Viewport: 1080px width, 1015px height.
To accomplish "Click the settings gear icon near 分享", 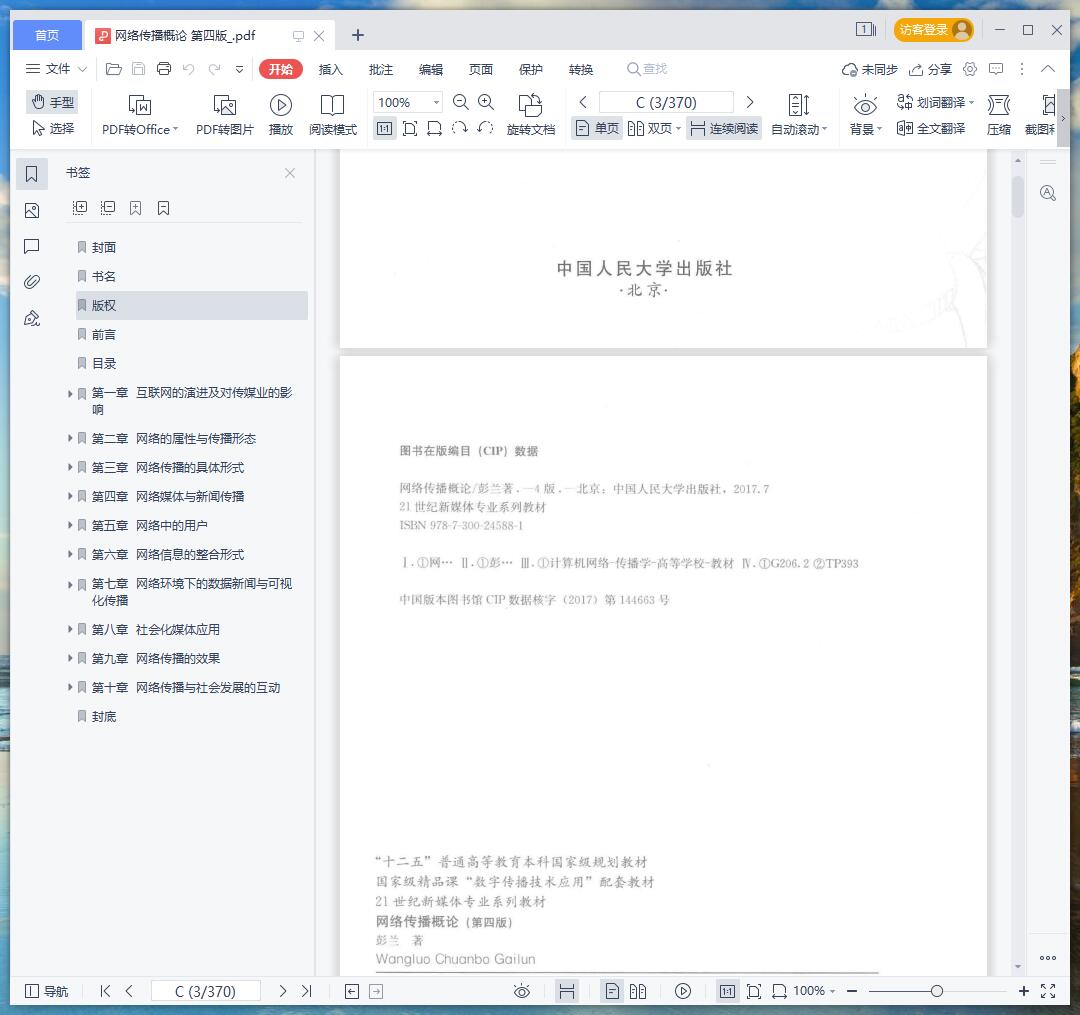I will (x=970, y=69).
